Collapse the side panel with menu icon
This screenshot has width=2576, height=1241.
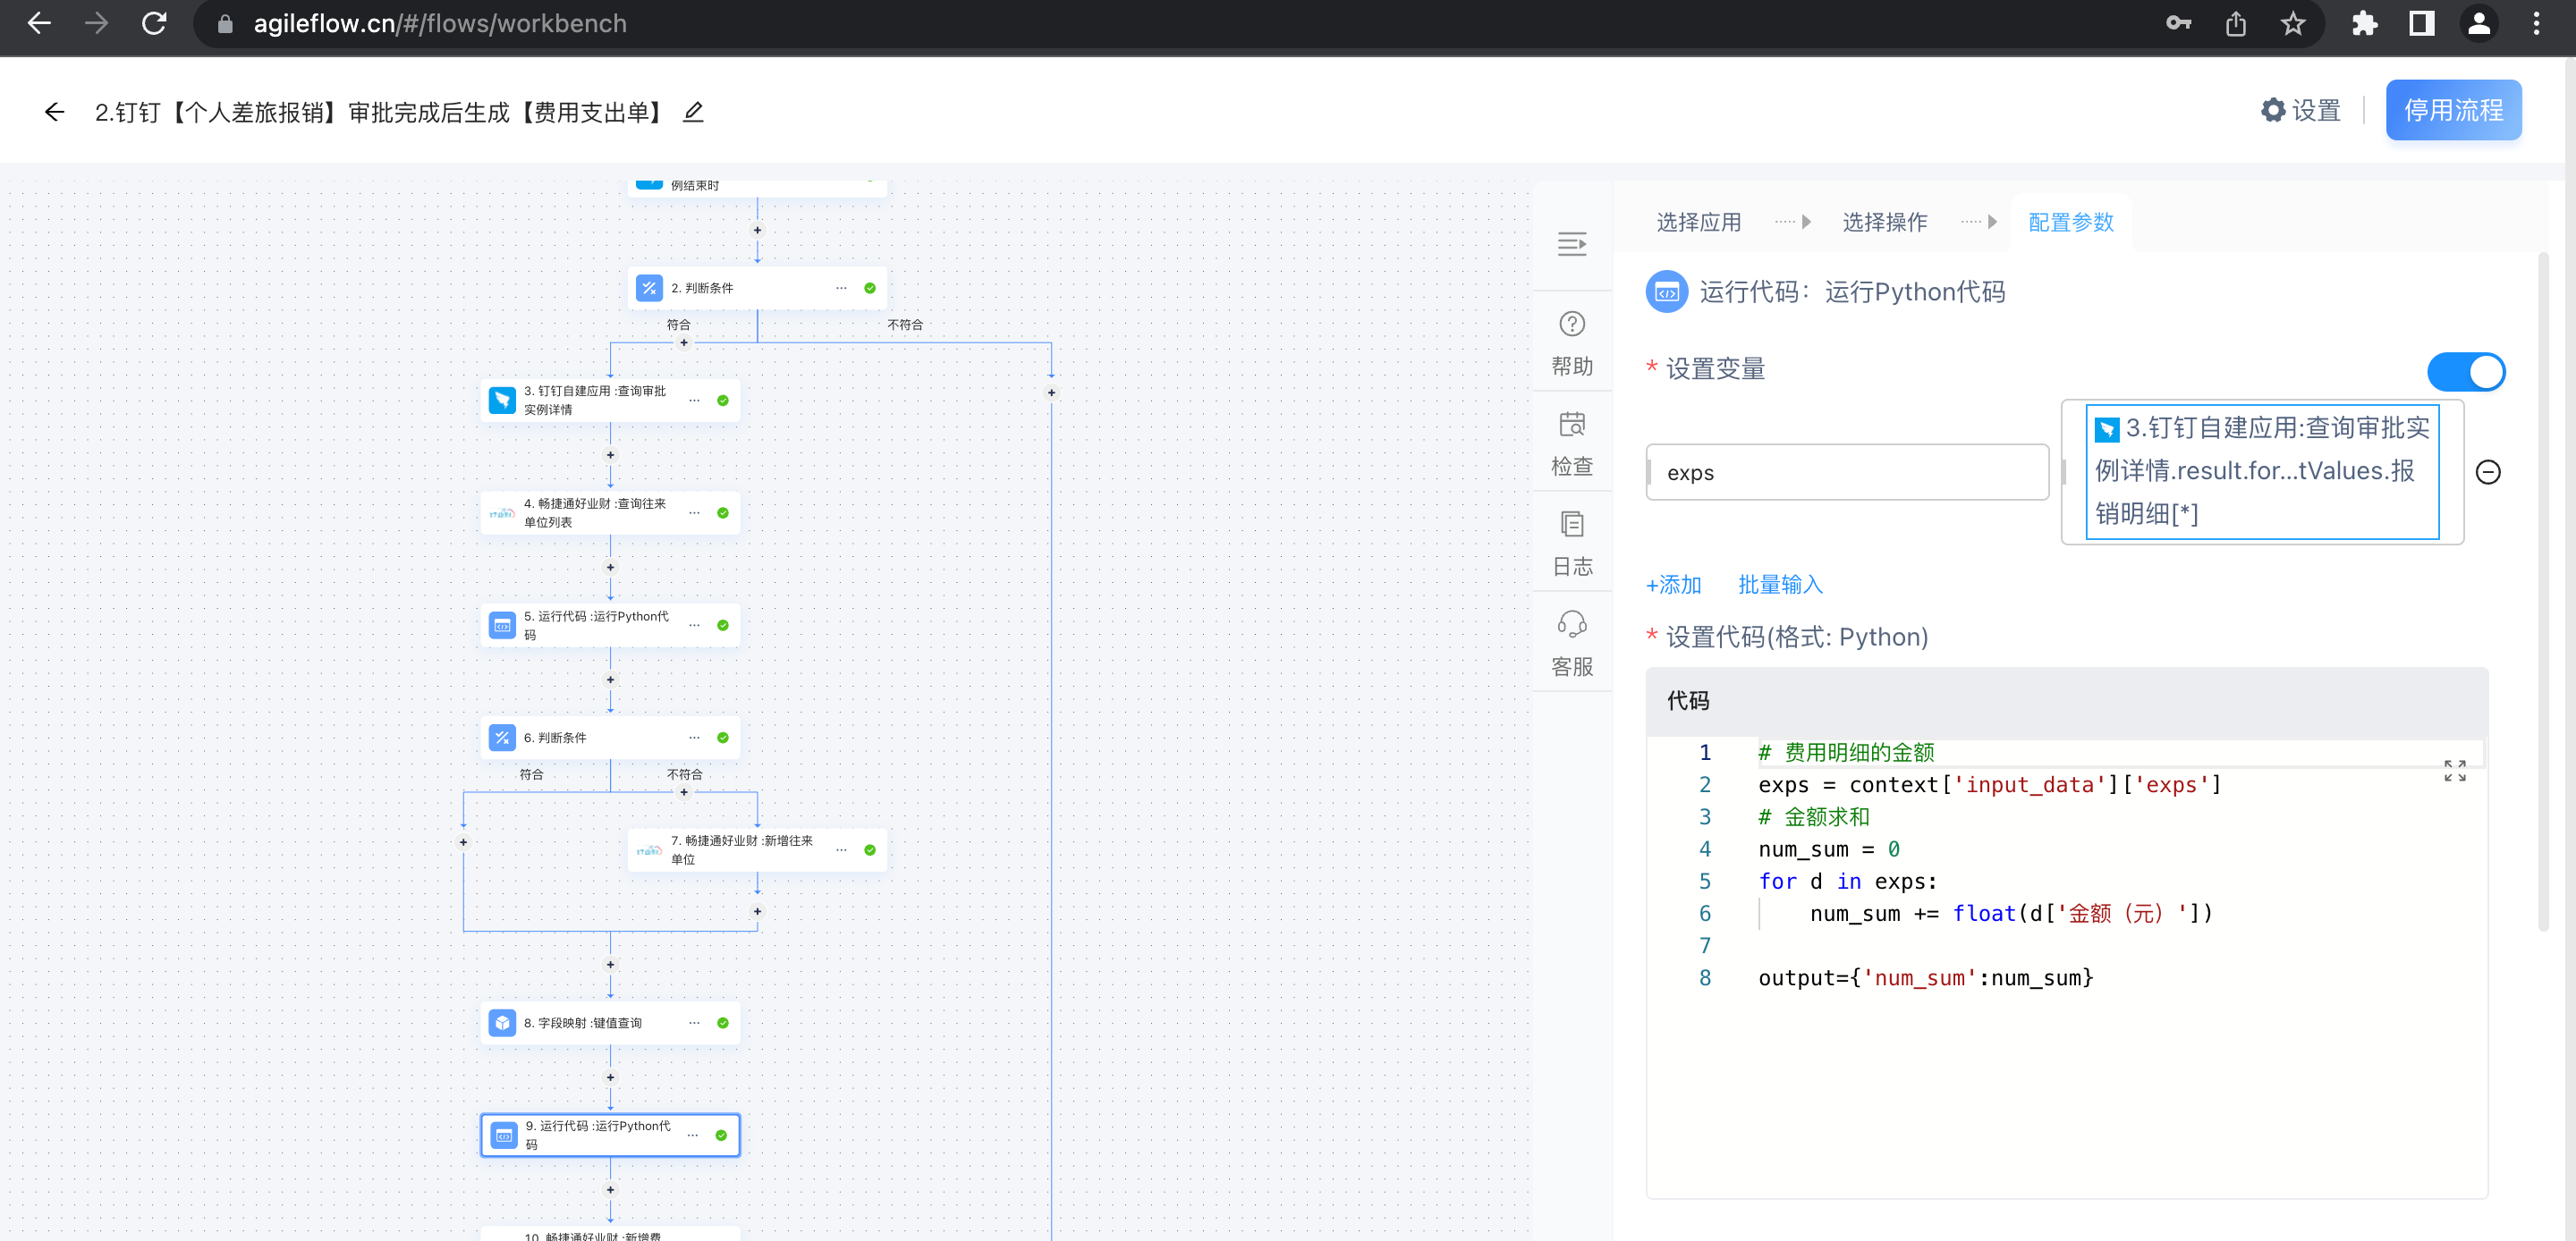point(1572,244)
